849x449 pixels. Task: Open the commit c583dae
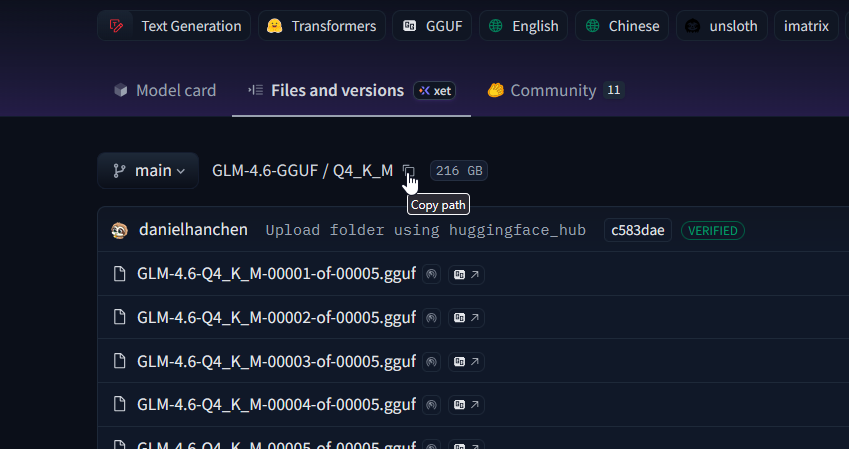638,230
